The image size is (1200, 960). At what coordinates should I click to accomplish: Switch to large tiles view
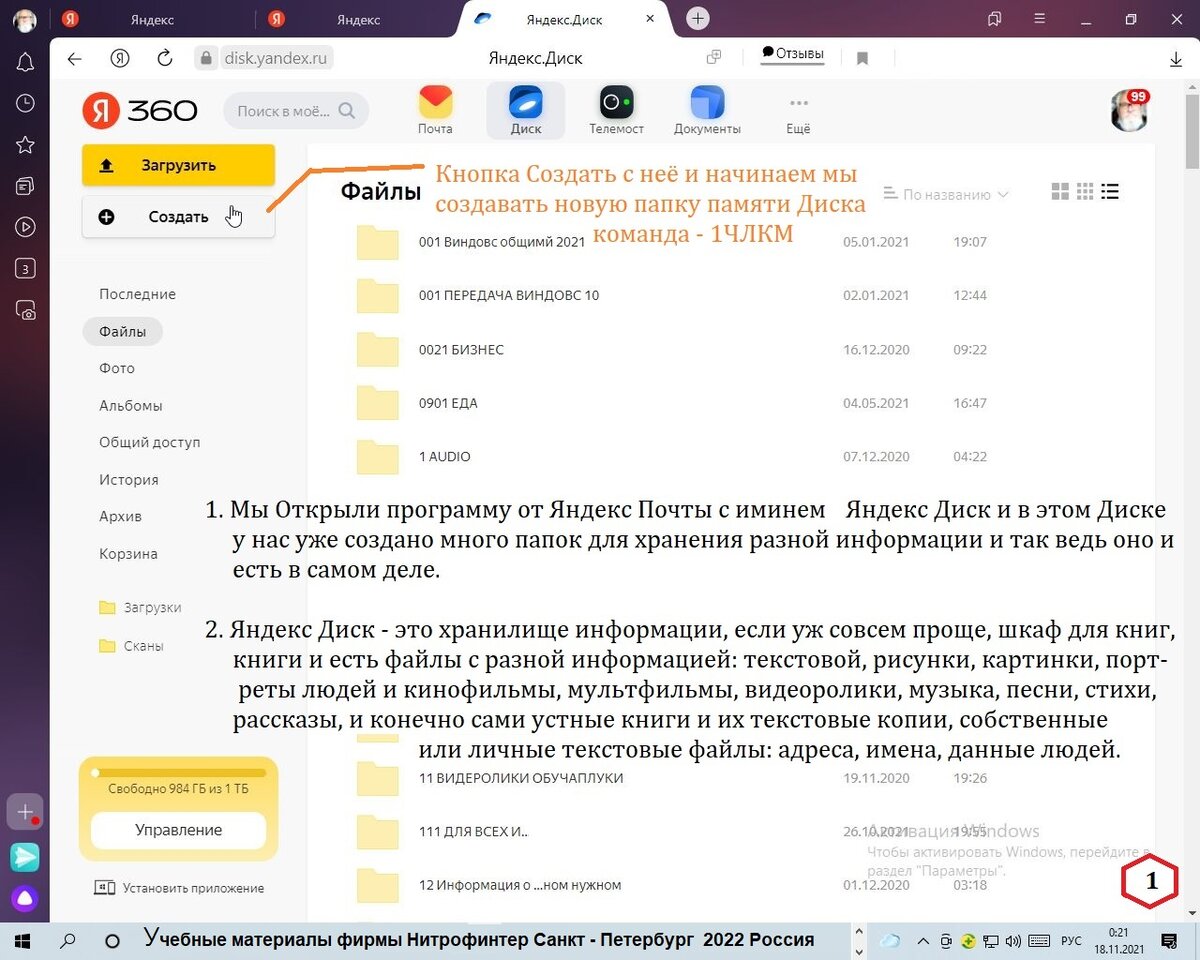[1061, 192]
